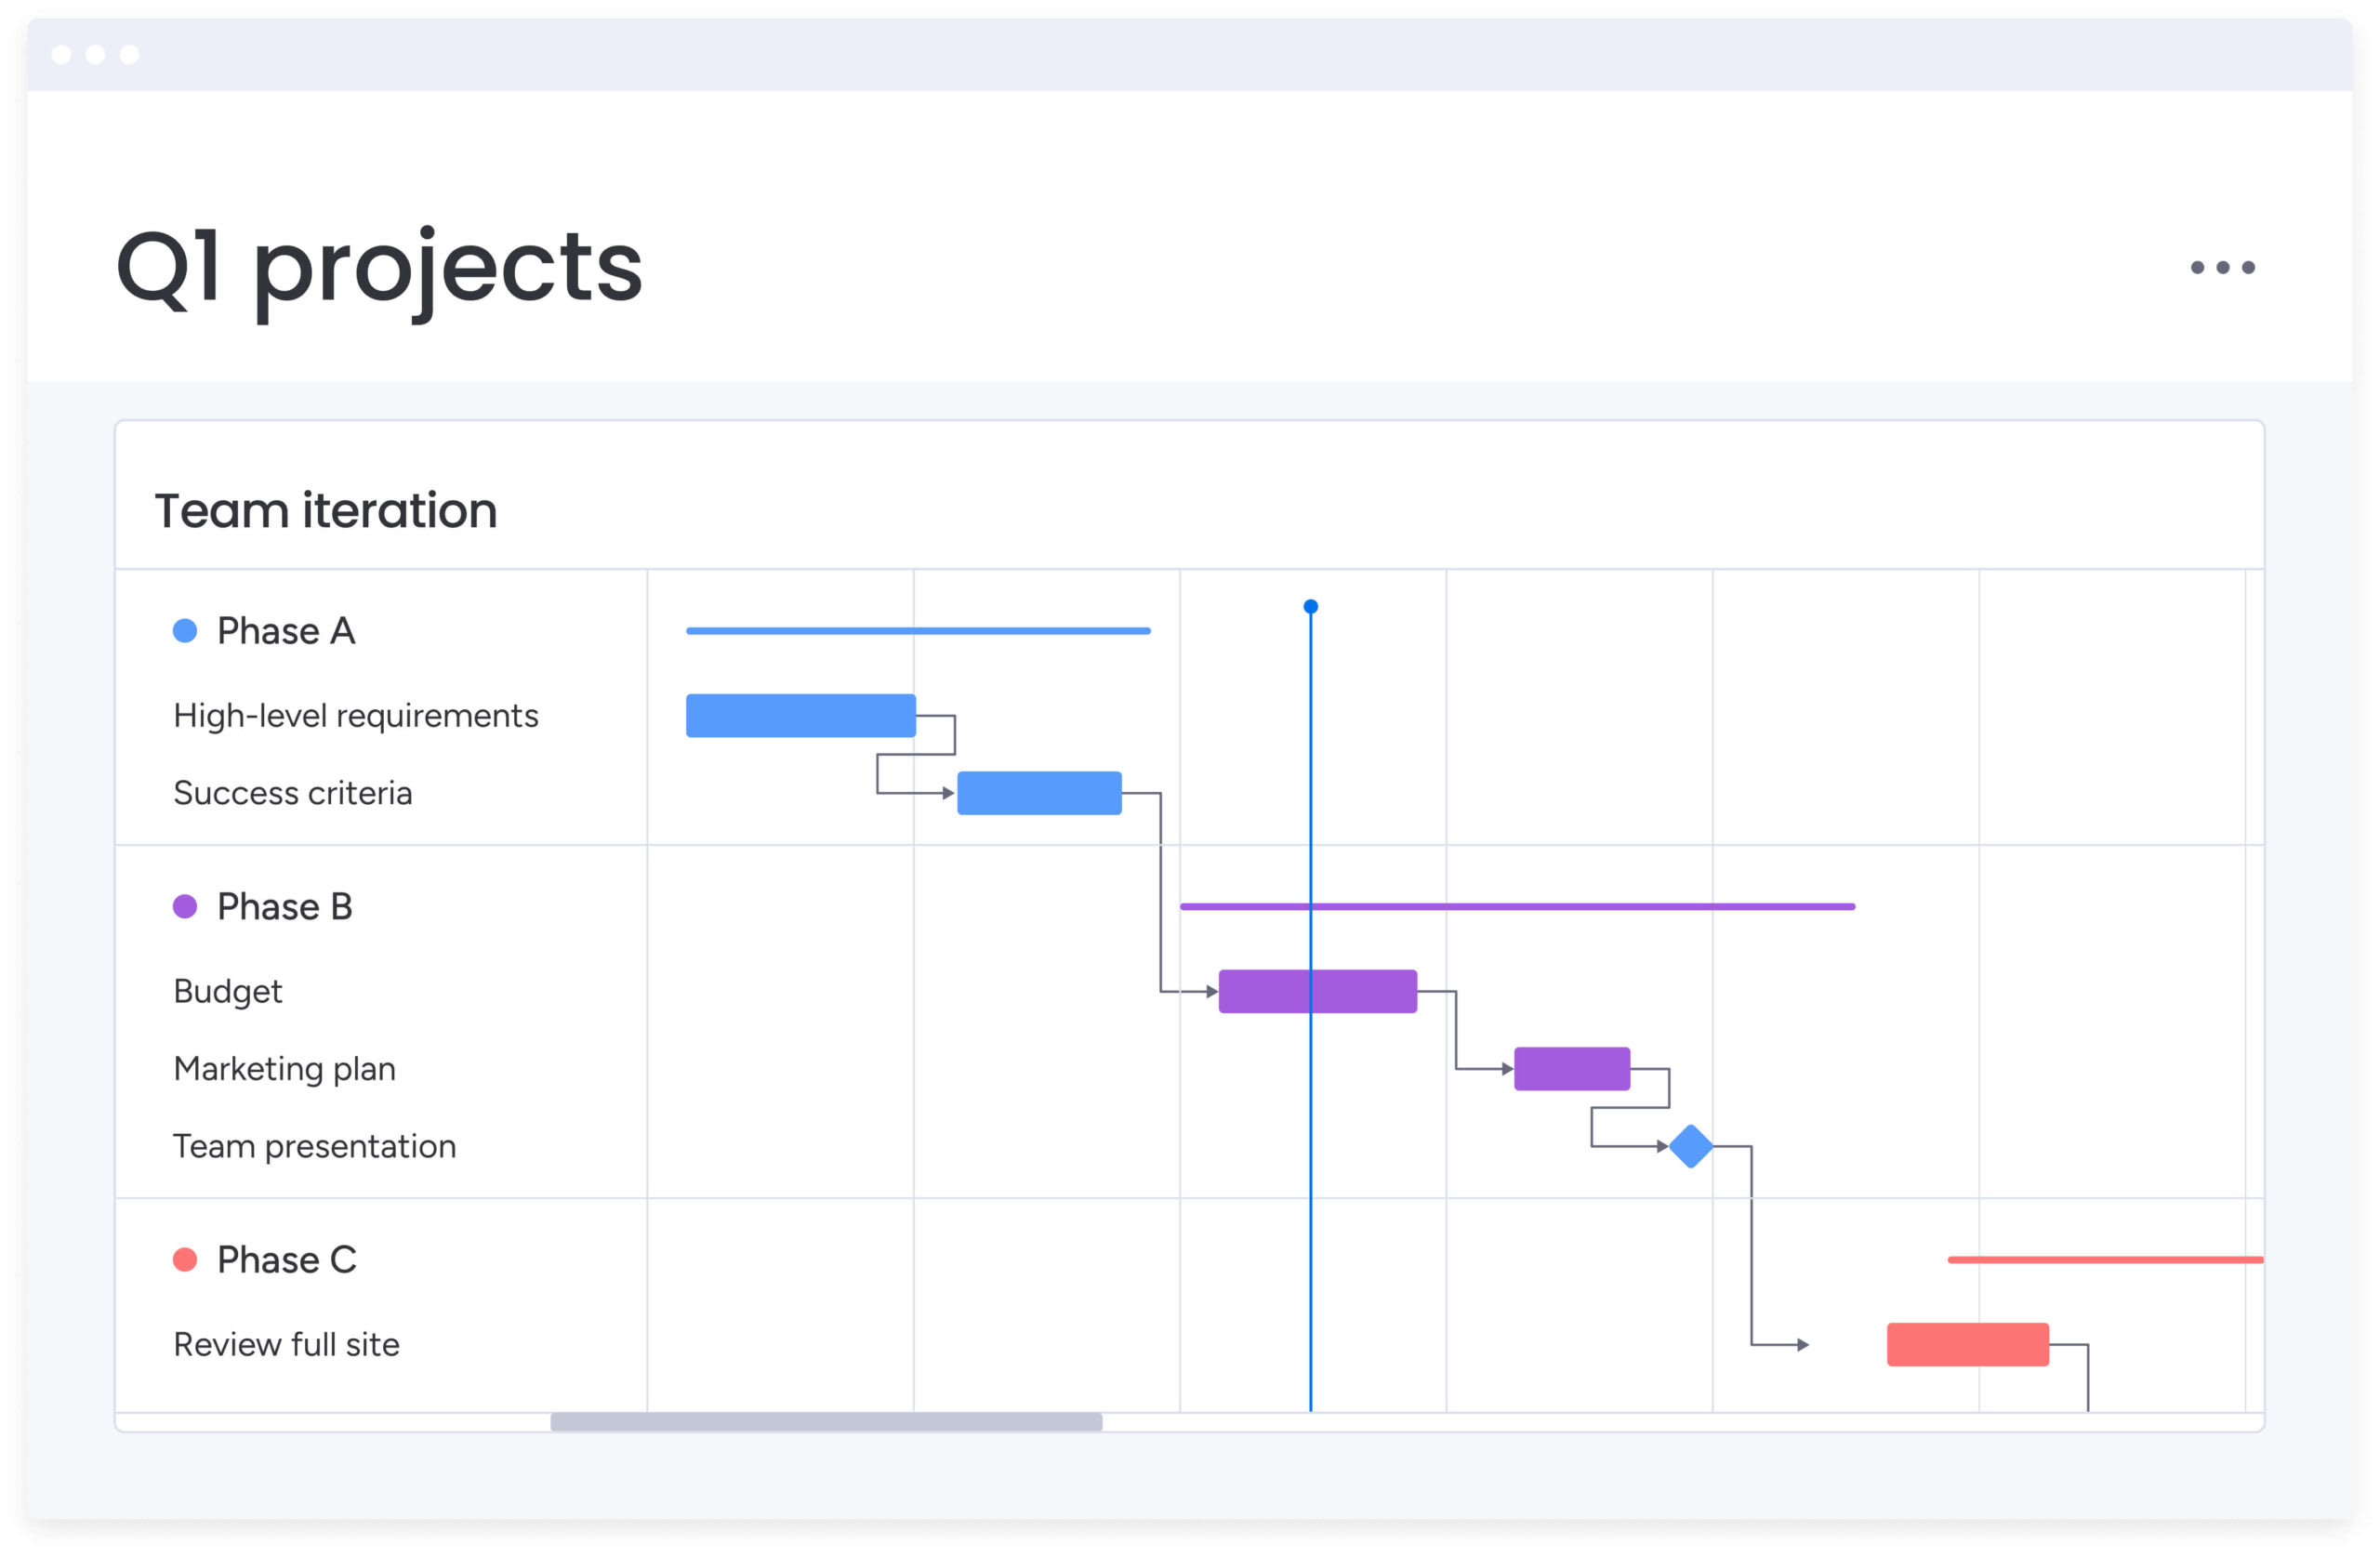Click the Team iteration heading

[326, 510]
